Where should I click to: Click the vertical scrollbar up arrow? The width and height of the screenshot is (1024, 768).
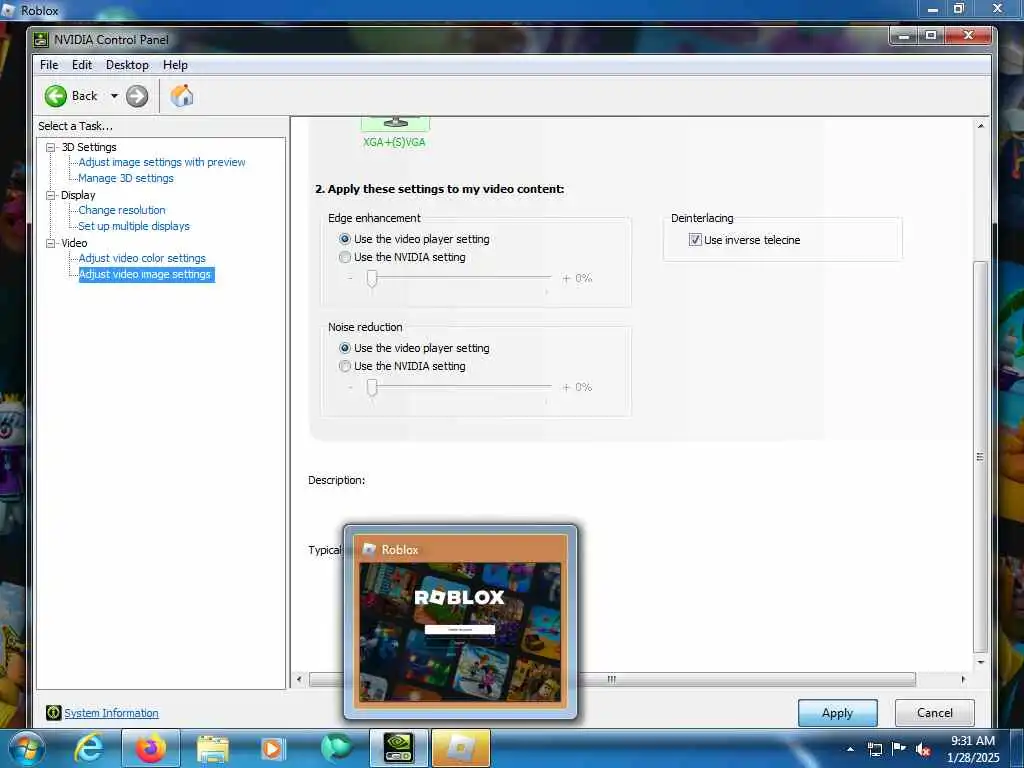(x=980, y=125)
